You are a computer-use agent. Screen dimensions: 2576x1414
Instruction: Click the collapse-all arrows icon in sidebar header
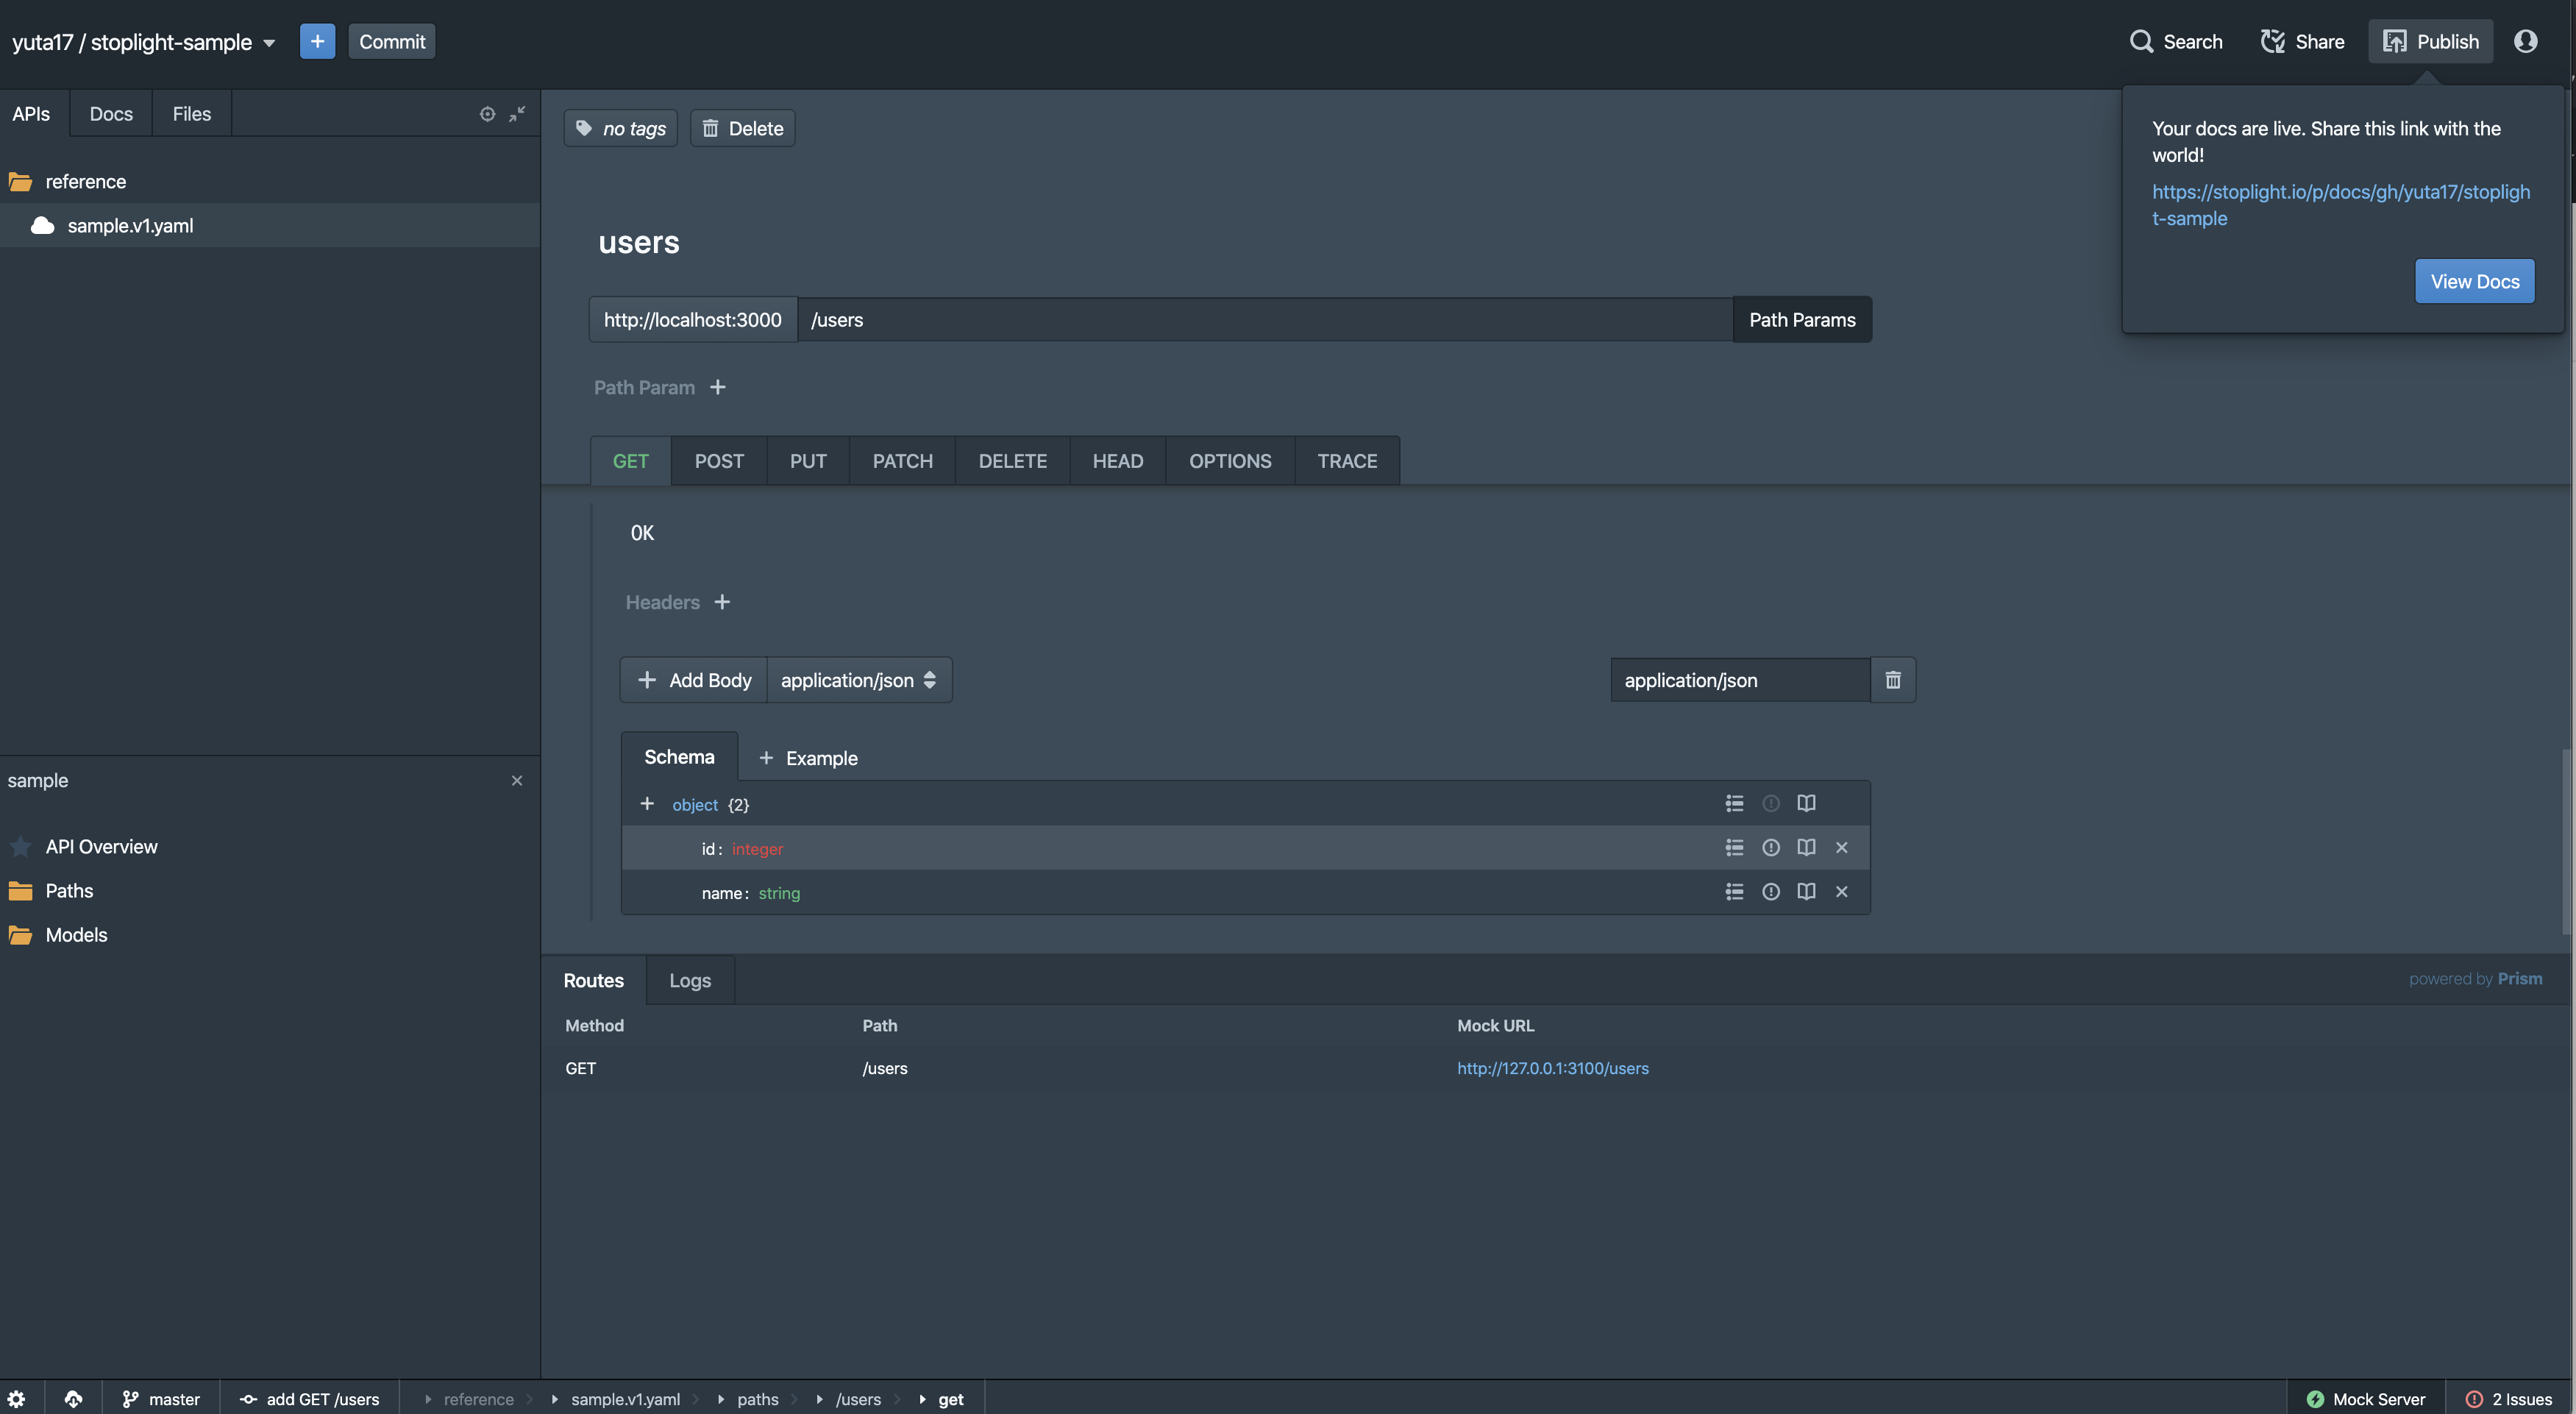[517, 114]
